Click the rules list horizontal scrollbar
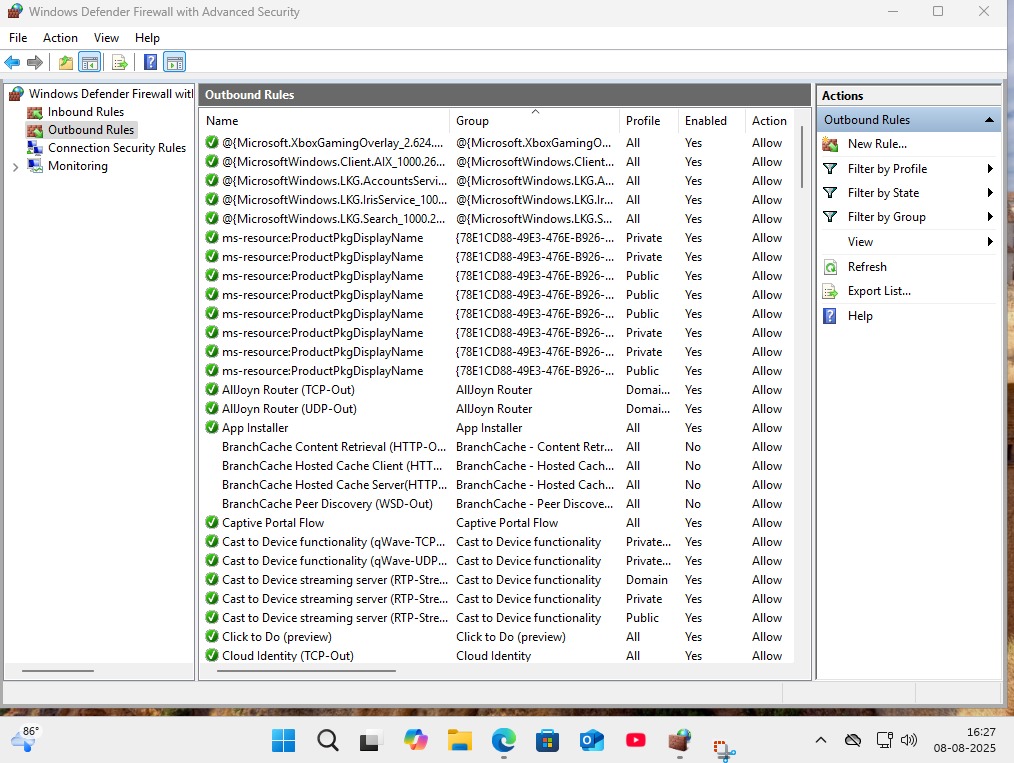Viewport: 1014px width, 763px height. 306,671
